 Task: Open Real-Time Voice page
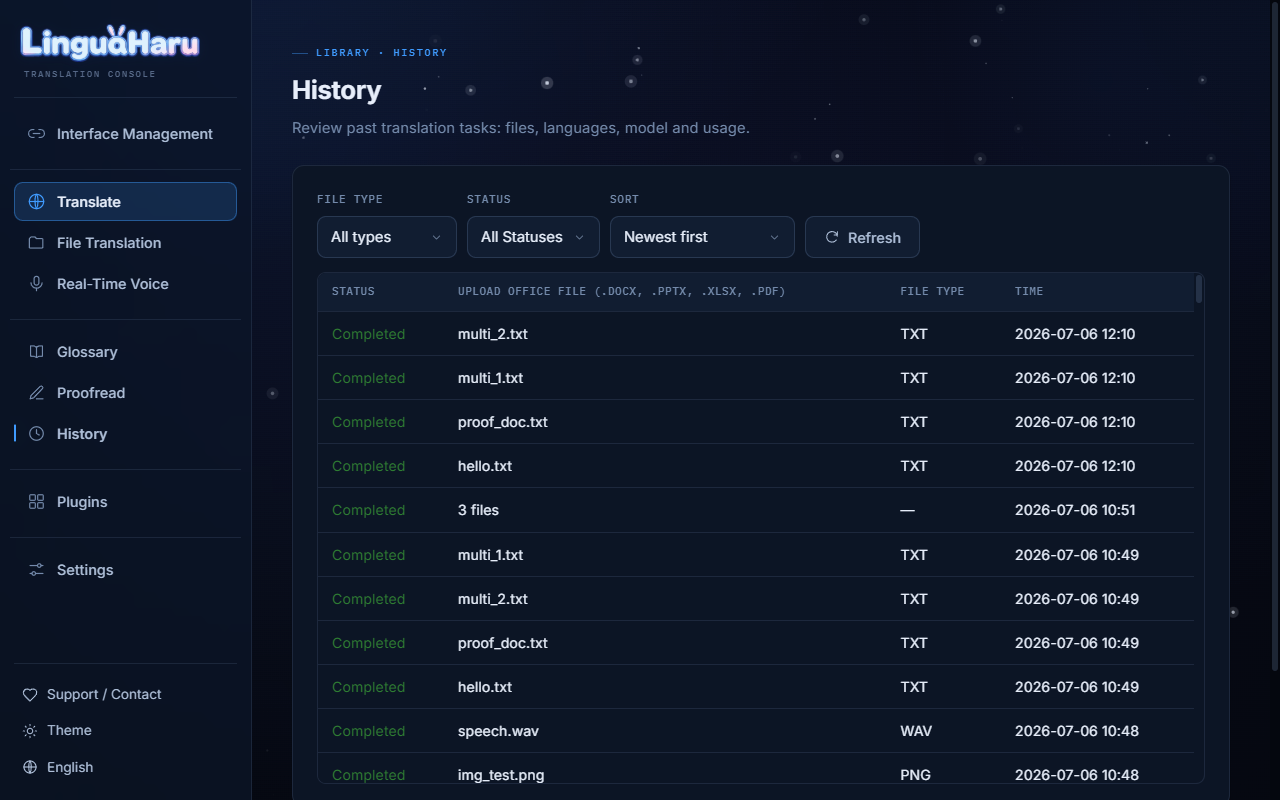point(125,284)
